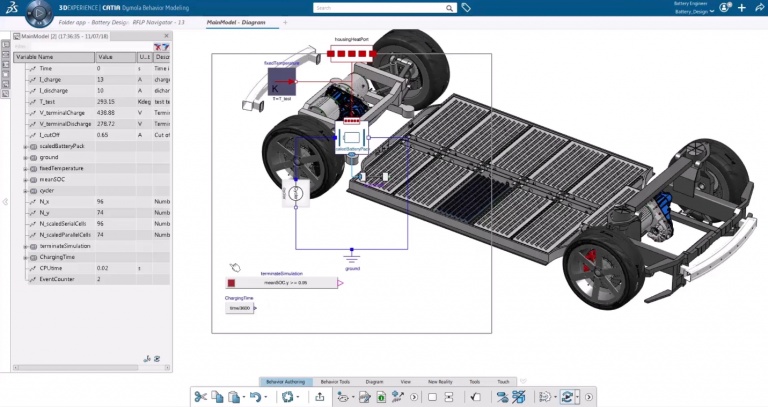Click the crossed-out cube icon in toolbar
768x407 pixels.
click(519, 397)
